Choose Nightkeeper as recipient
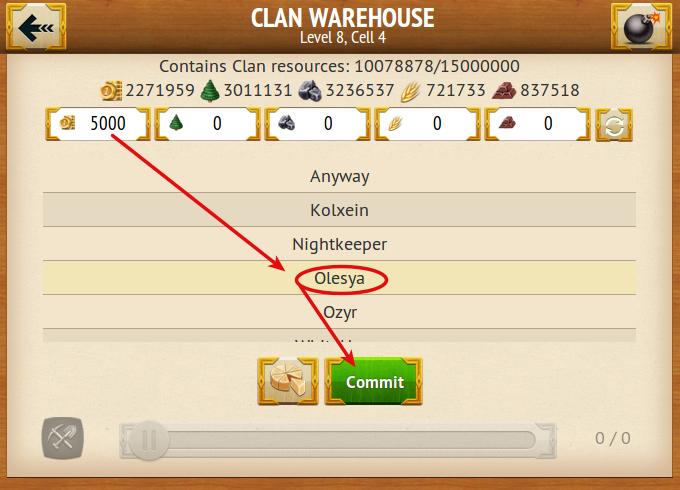Screen dimensions: 680x490 [x=340, y=244]
